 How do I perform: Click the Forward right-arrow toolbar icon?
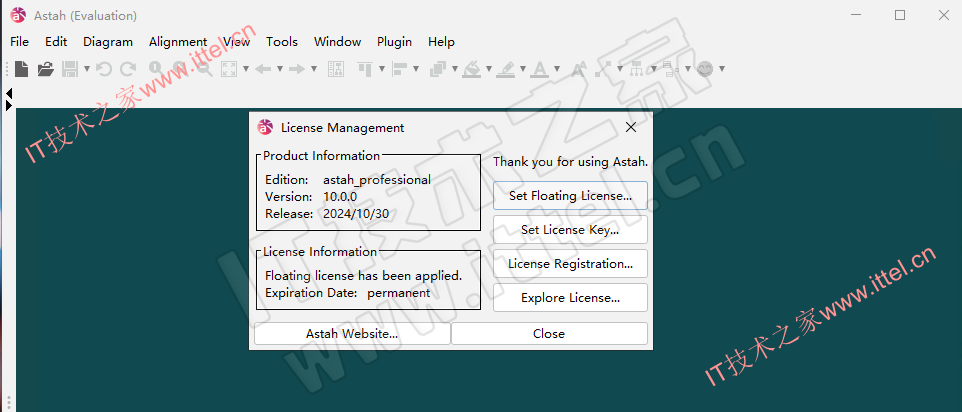[297, 69]
